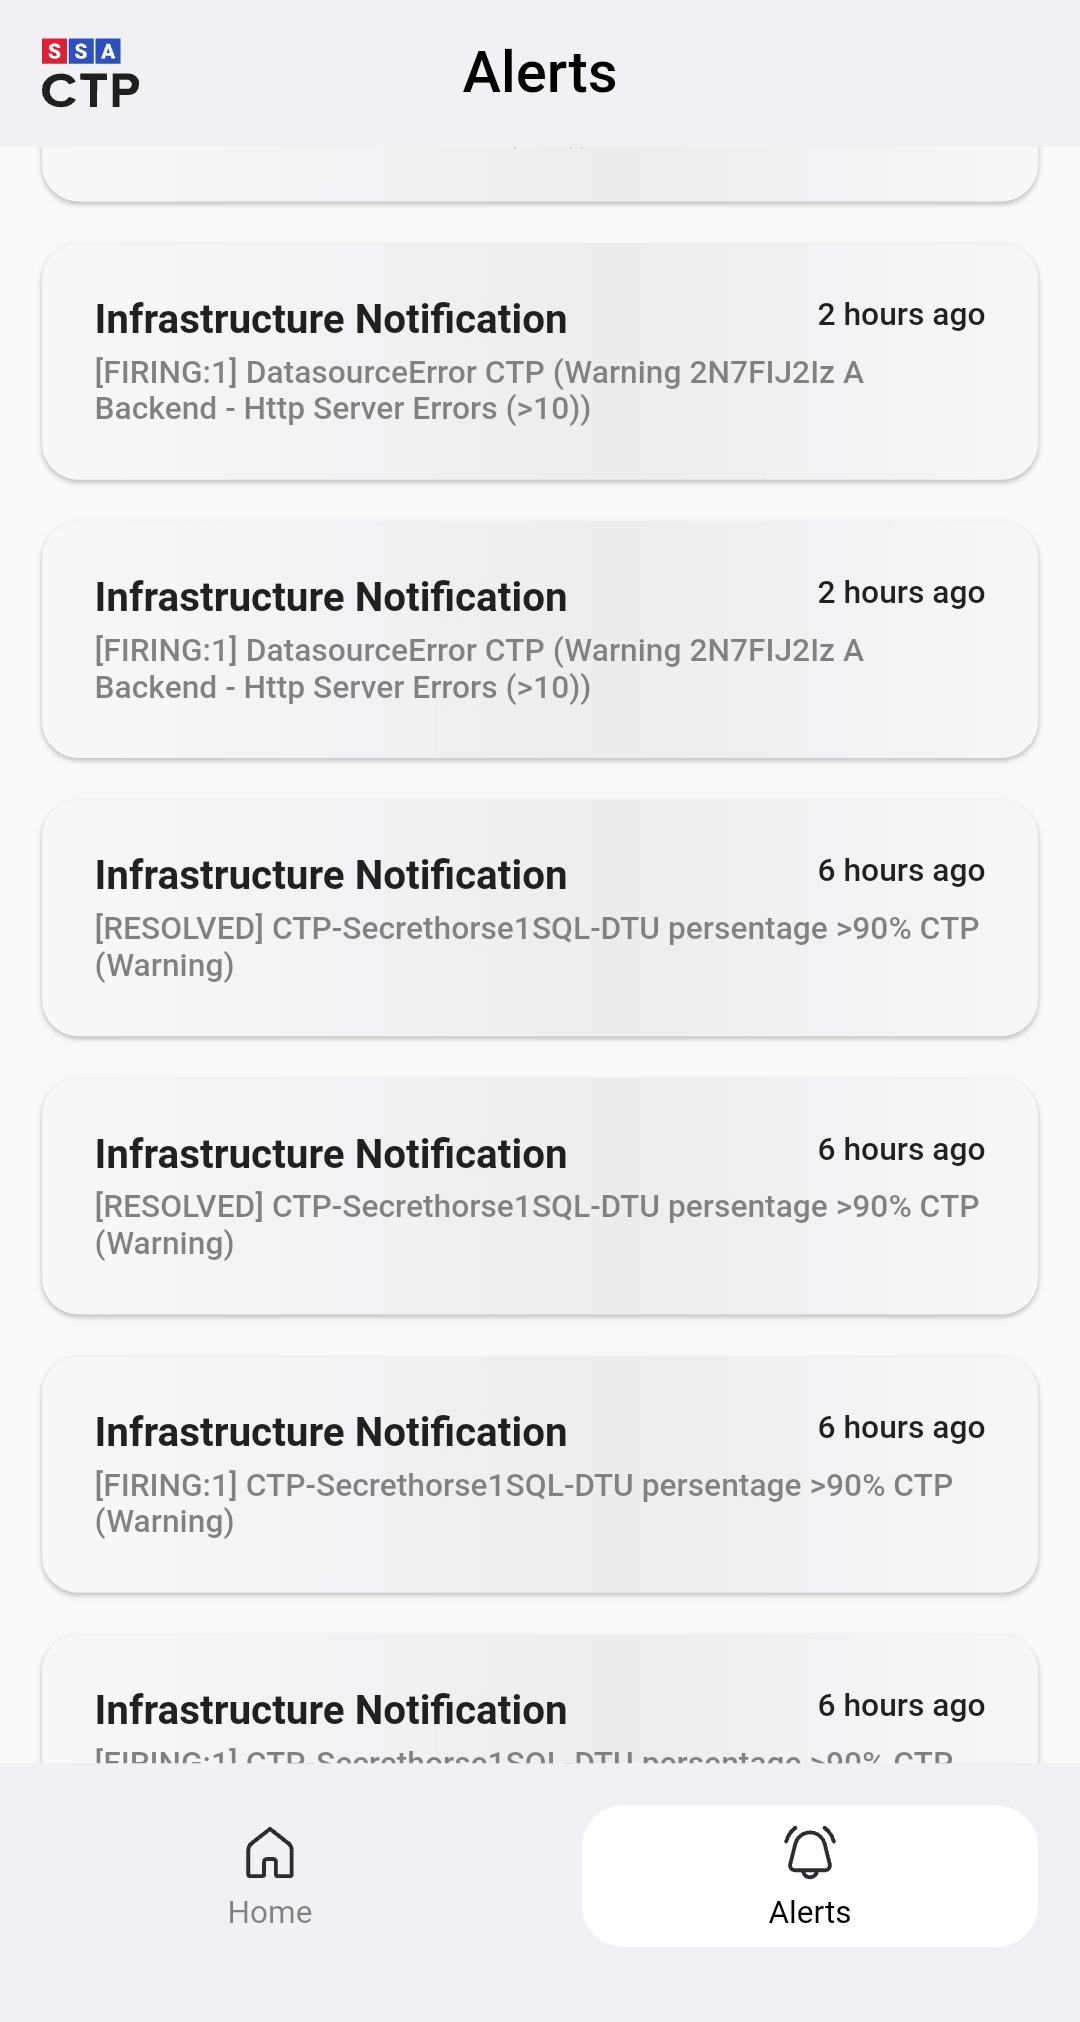
Task: Open the upper RESOLVED Secrethorse1SQL-DTU alert message
Action: [536, 947]
